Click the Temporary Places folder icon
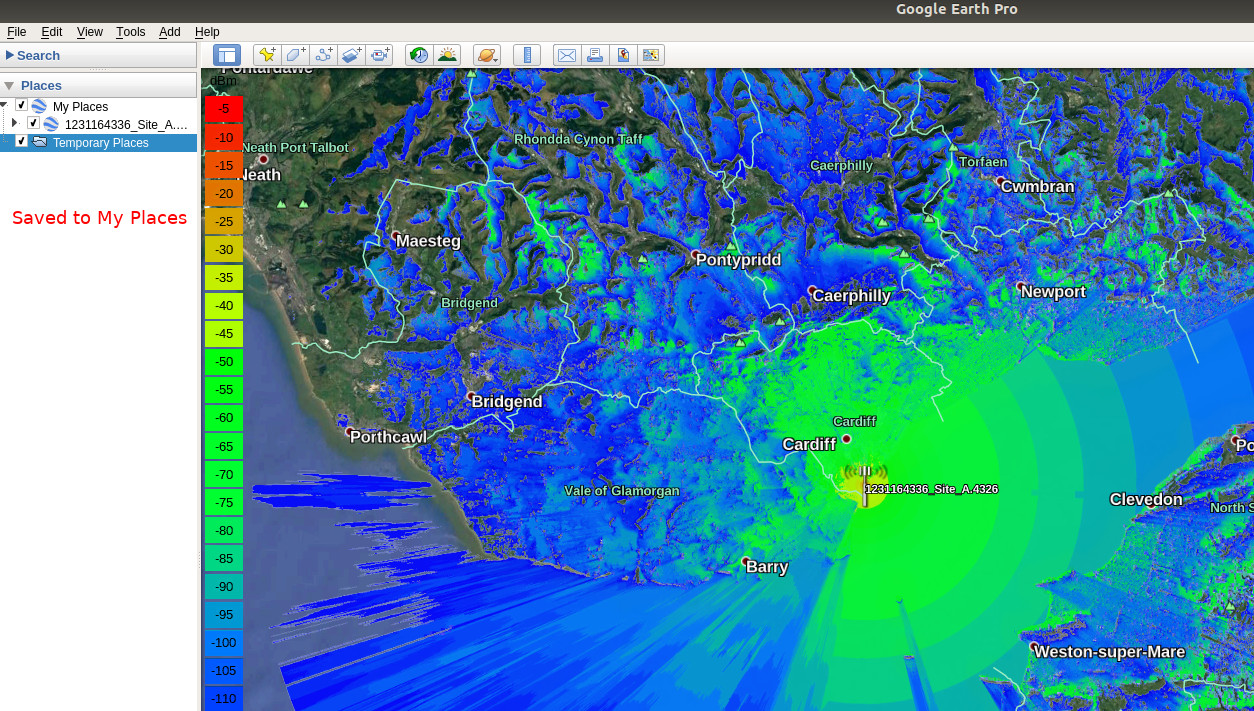 (40, 142)
